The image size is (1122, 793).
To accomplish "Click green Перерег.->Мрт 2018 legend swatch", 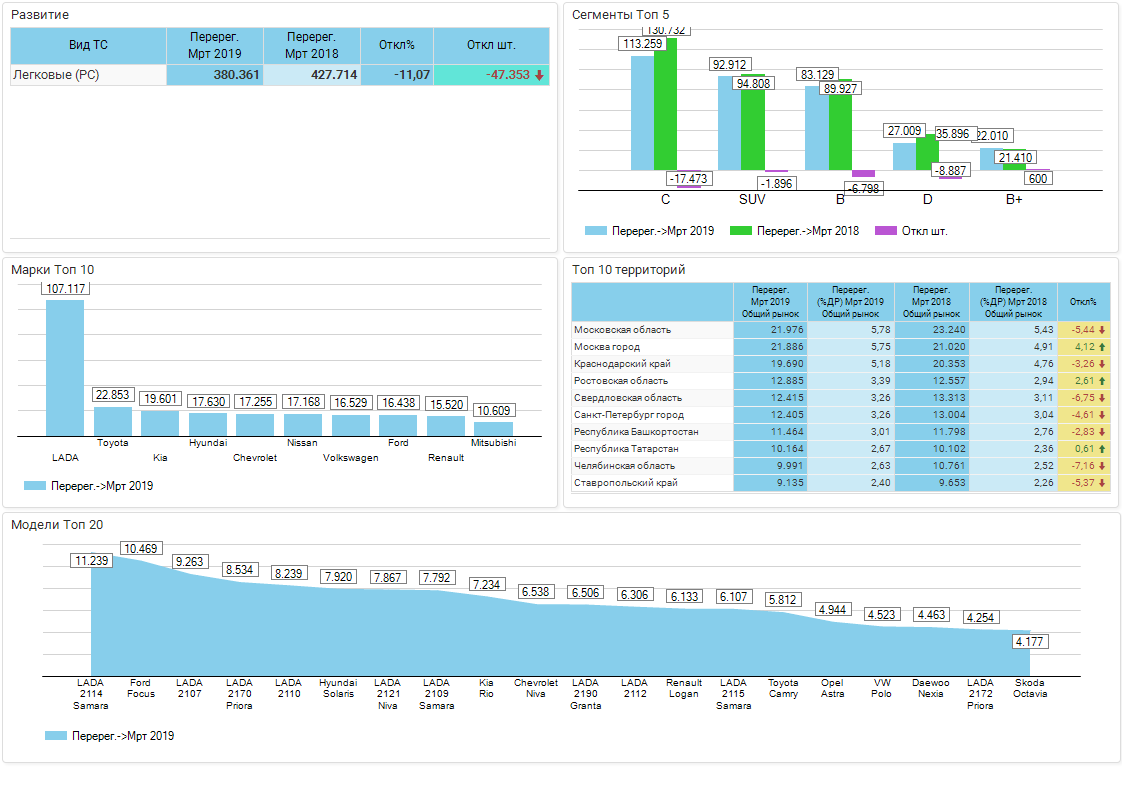I will click(740, 231).
